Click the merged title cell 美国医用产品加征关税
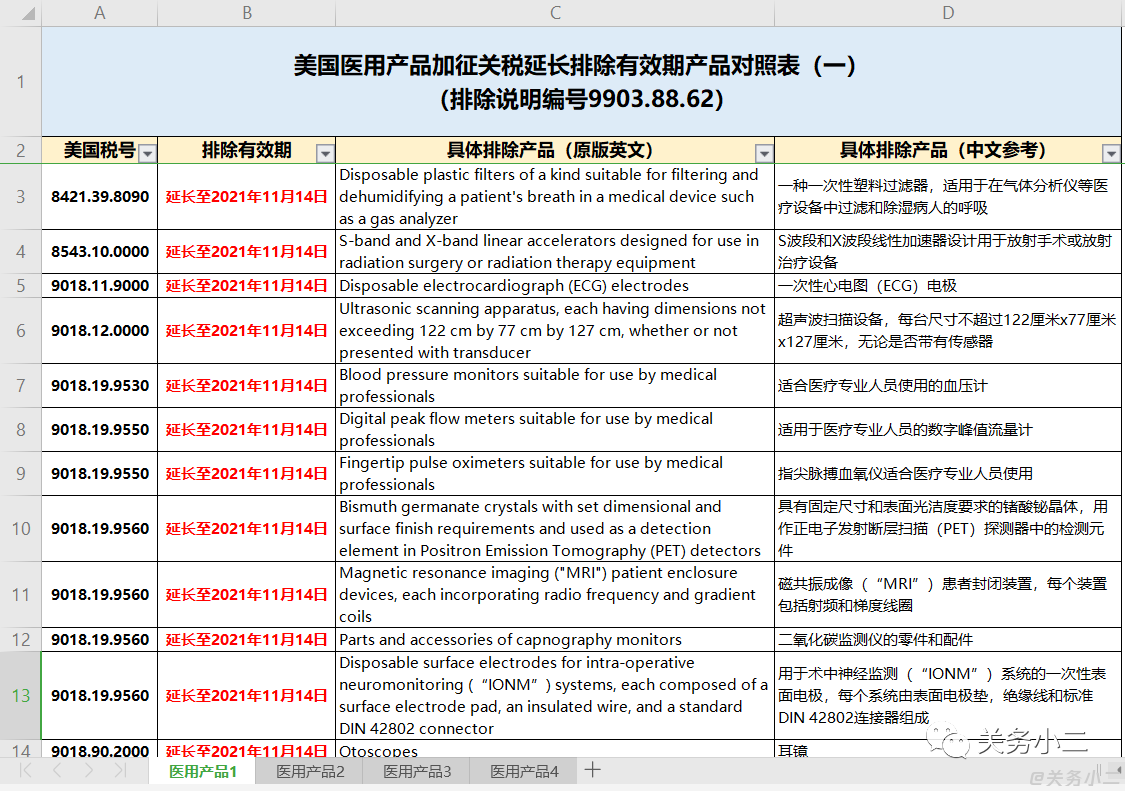The image size is (1125, 791). coord(582,82)
